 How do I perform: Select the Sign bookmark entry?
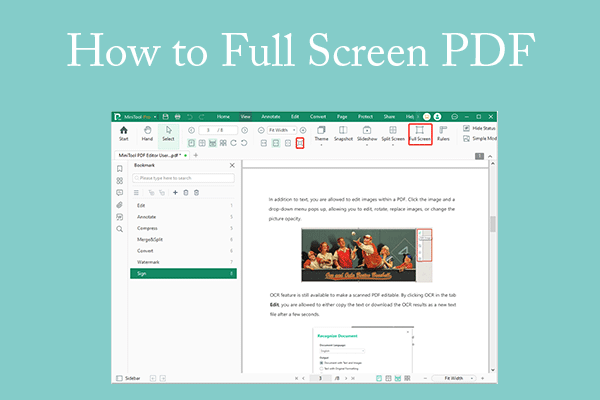(x=184, y=273)
